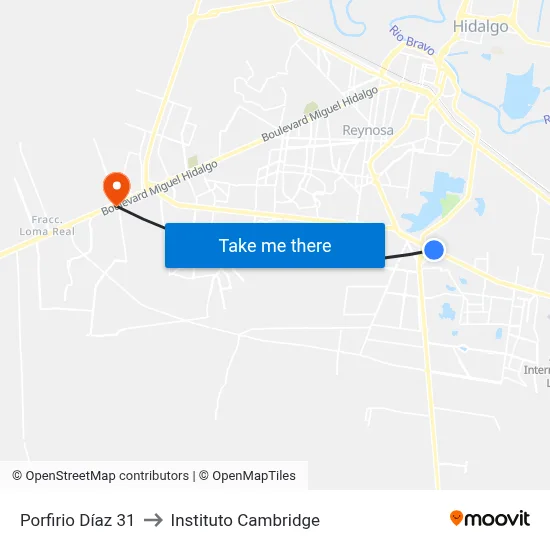Click the Moovit logo
The width and height of the screenshot is (550, 550).
pyautogui.click(x=490, y=519)
